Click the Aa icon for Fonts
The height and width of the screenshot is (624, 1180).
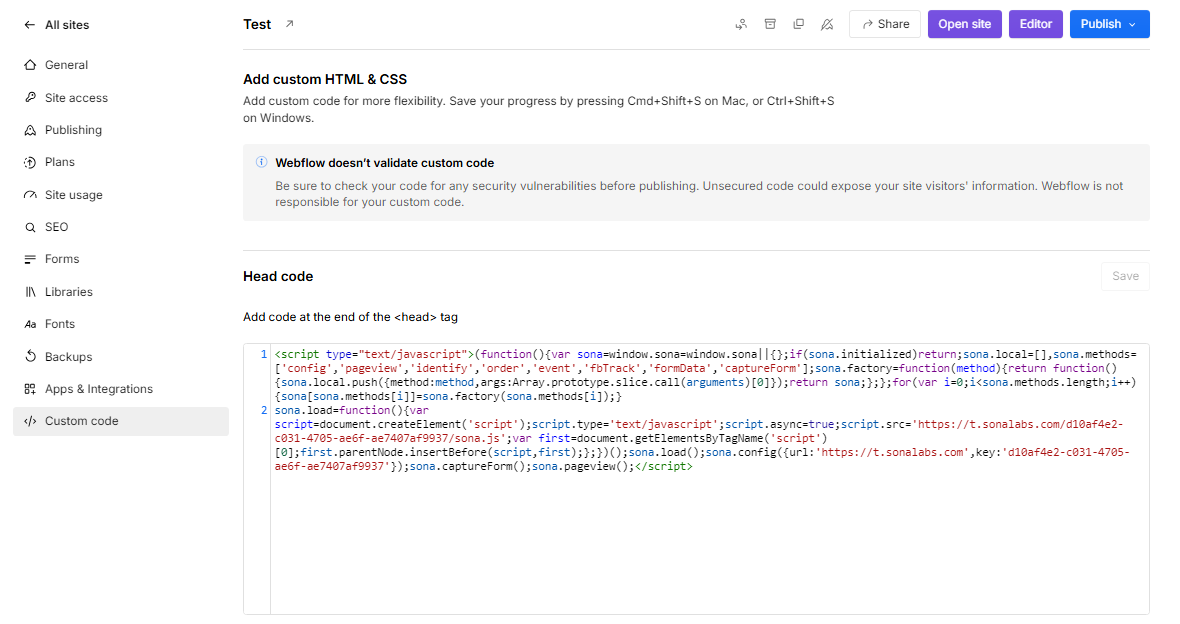click(x=30, y=324)
